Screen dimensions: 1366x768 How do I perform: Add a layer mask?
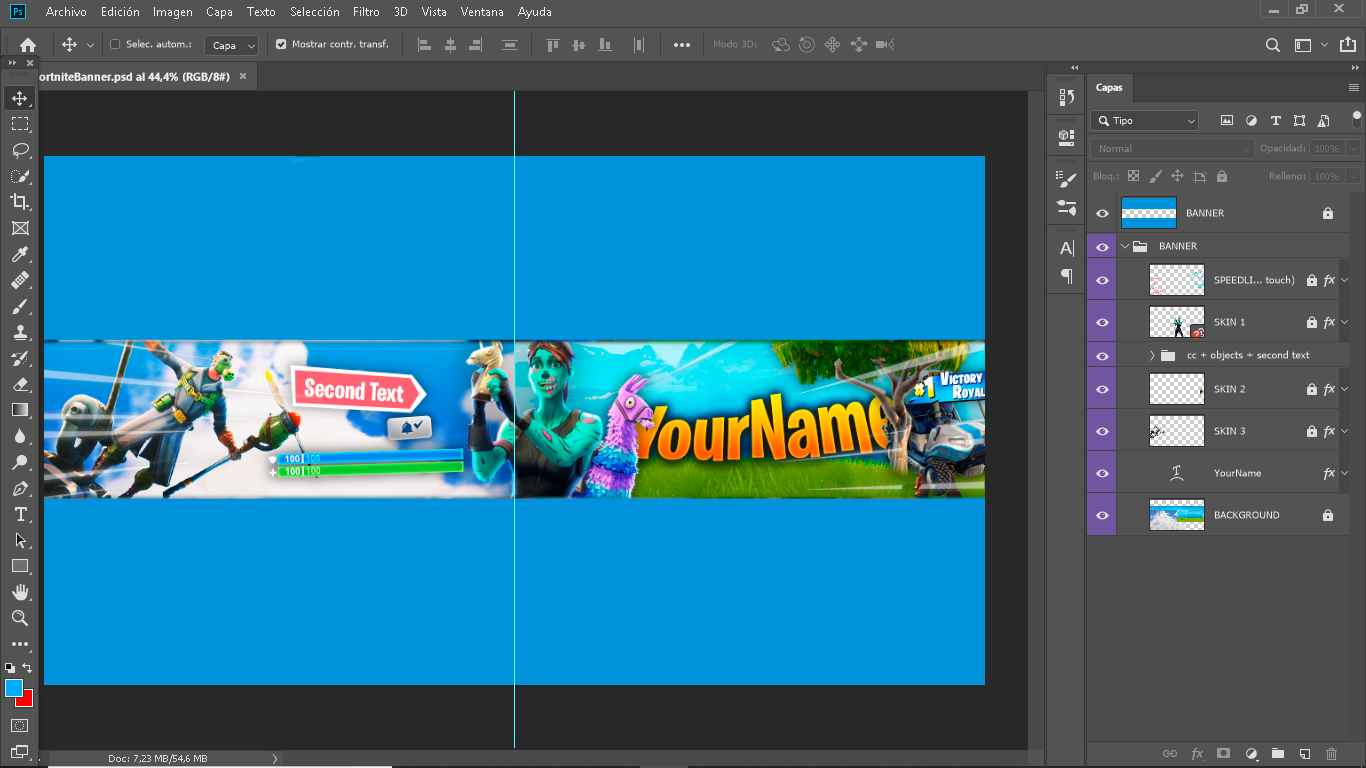click(1223, 753)
